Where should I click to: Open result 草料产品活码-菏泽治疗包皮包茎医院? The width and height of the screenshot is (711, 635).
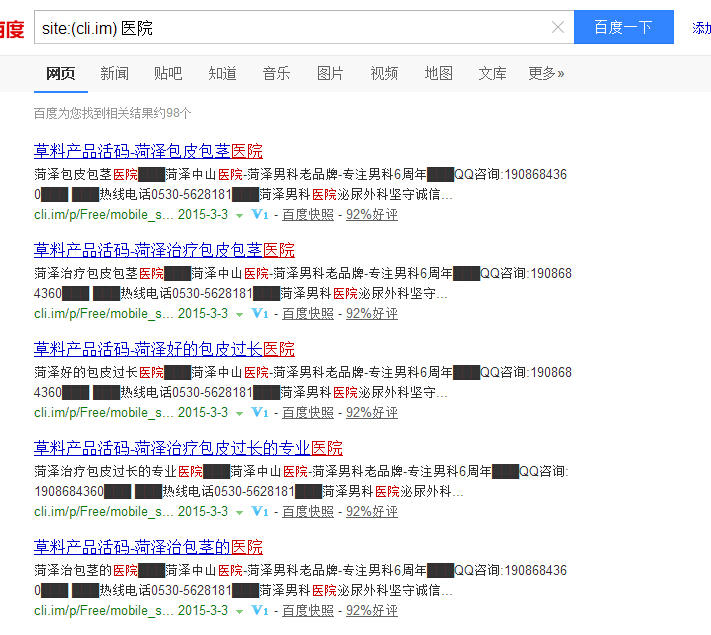164,249
